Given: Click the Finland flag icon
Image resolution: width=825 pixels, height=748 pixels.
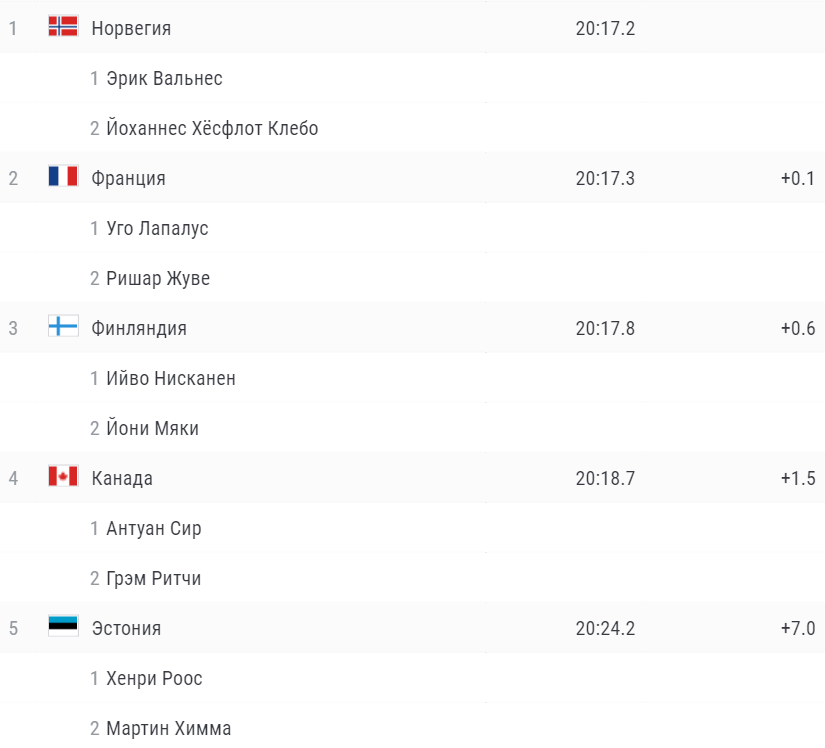Looking at the screenshot, I should [63, 326].
